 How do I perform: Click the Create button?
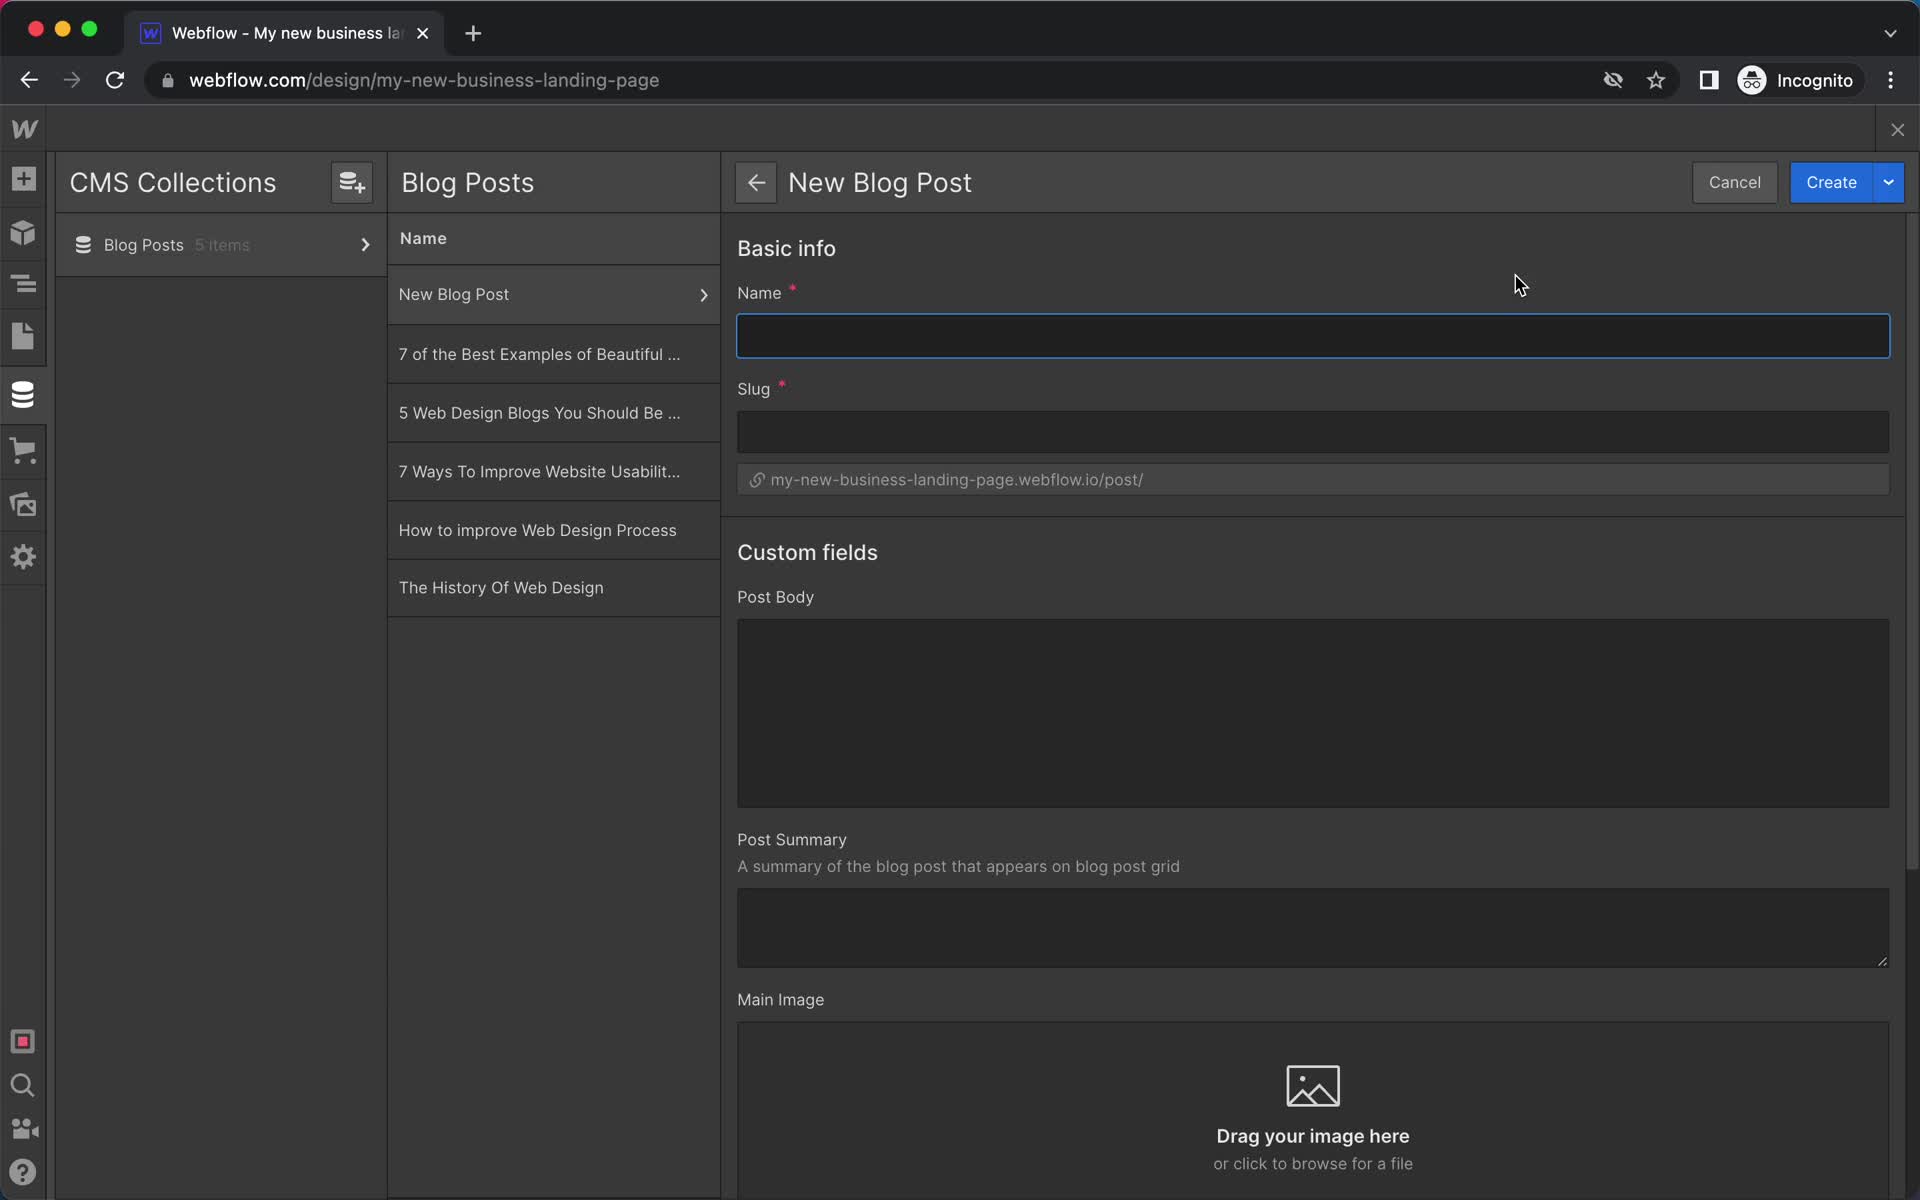click(x=1831, y=183)
